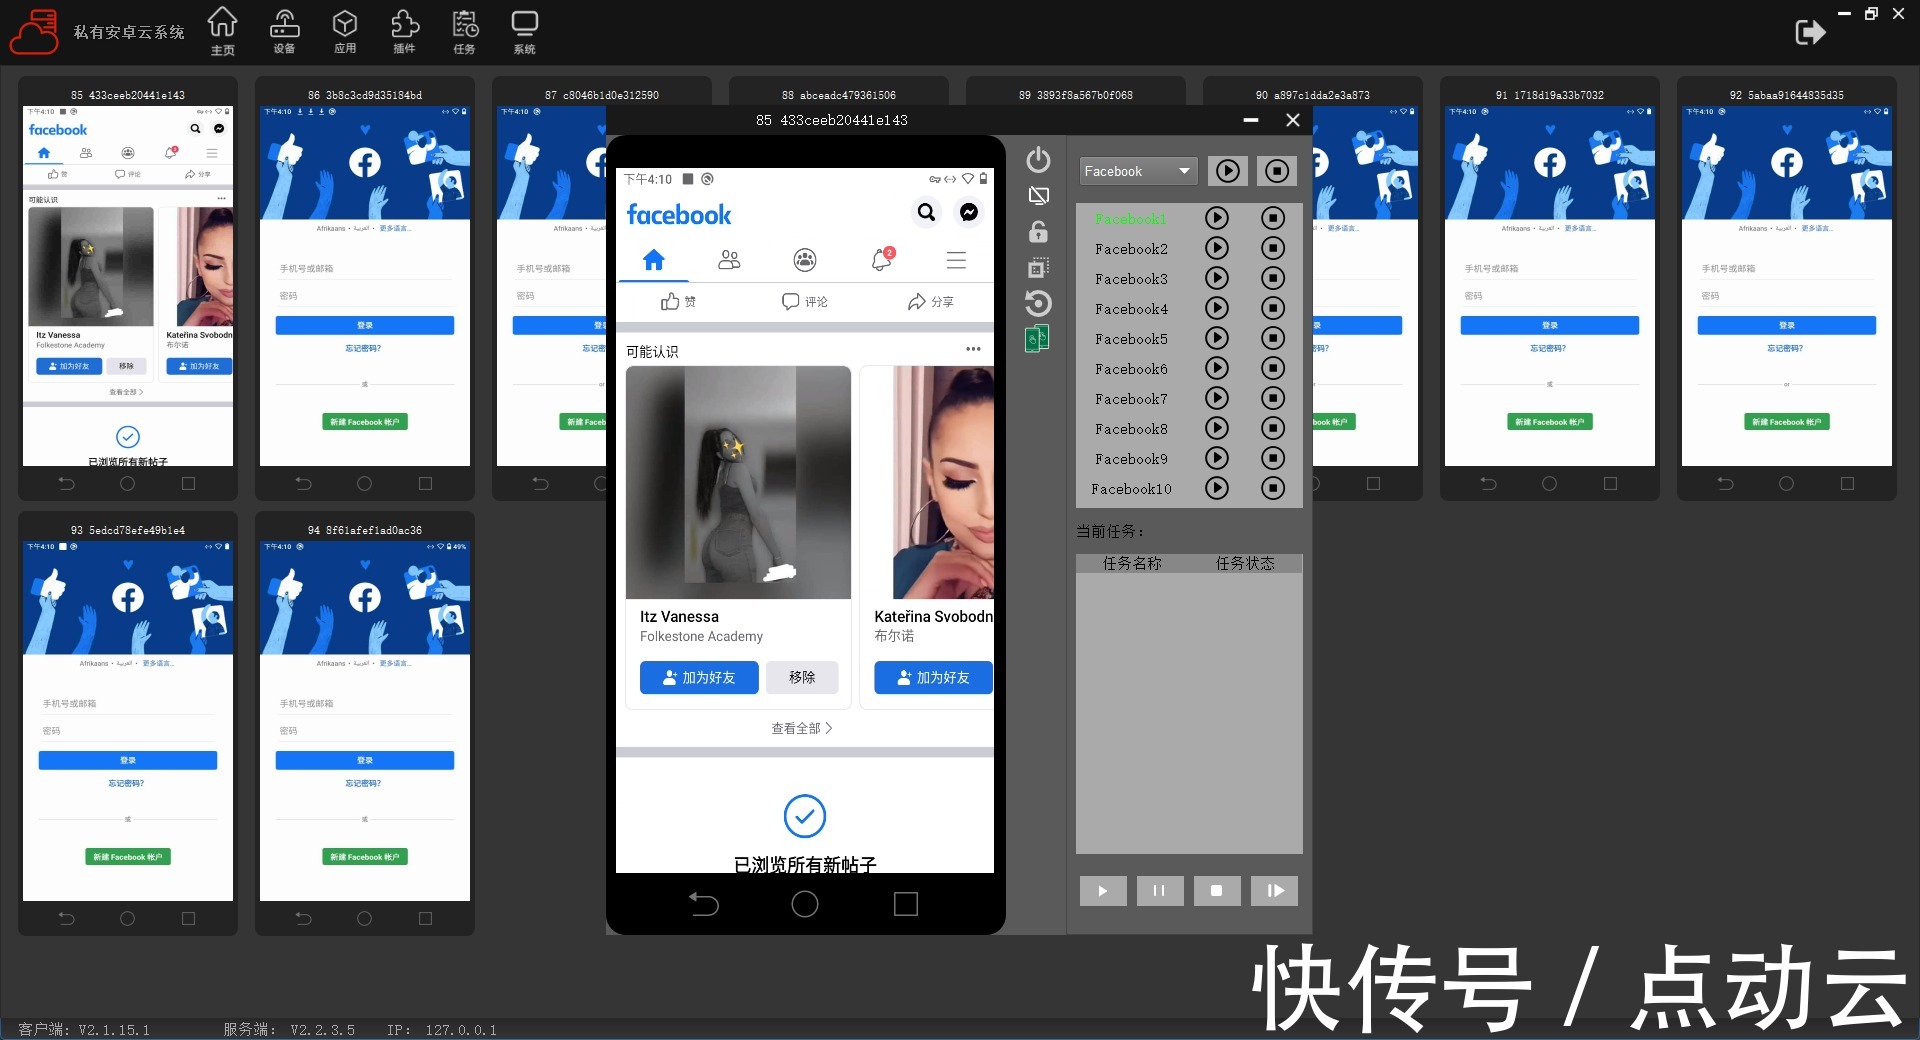The height and width of the screenshot is (1040, 1920).
Task: Click the task step-forward button at panel bottom
Action: (x=1275, y=891)
